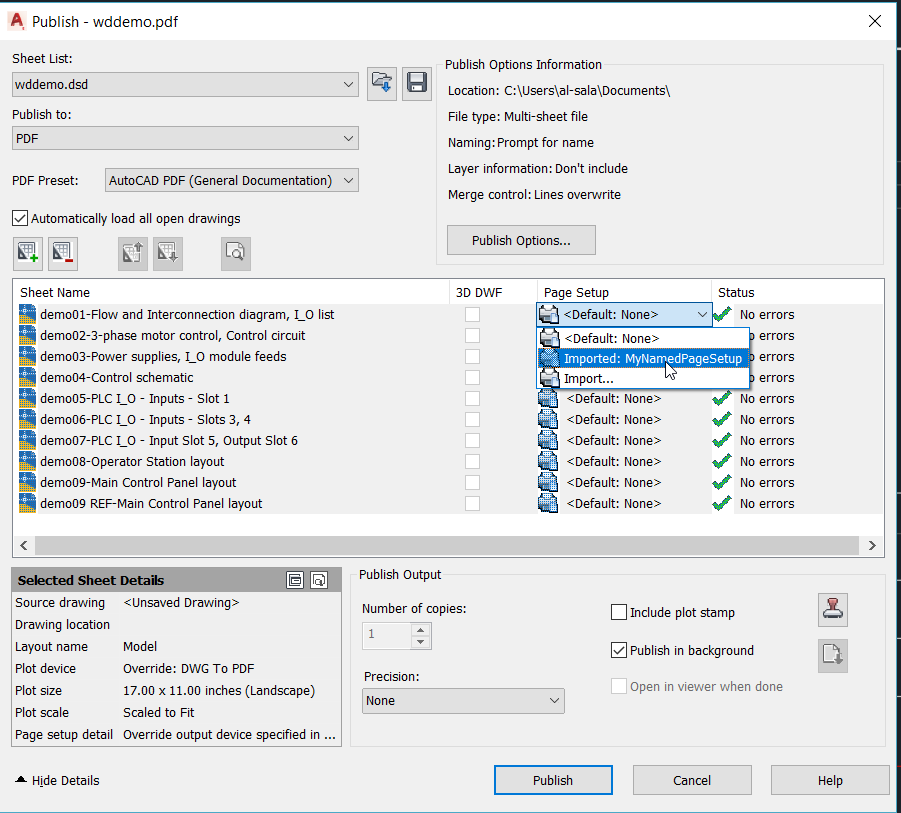Click the Load Sheet List icon
Image resolution: width=901 pixels, height=813 pixels.
click(x=381, y=83)
